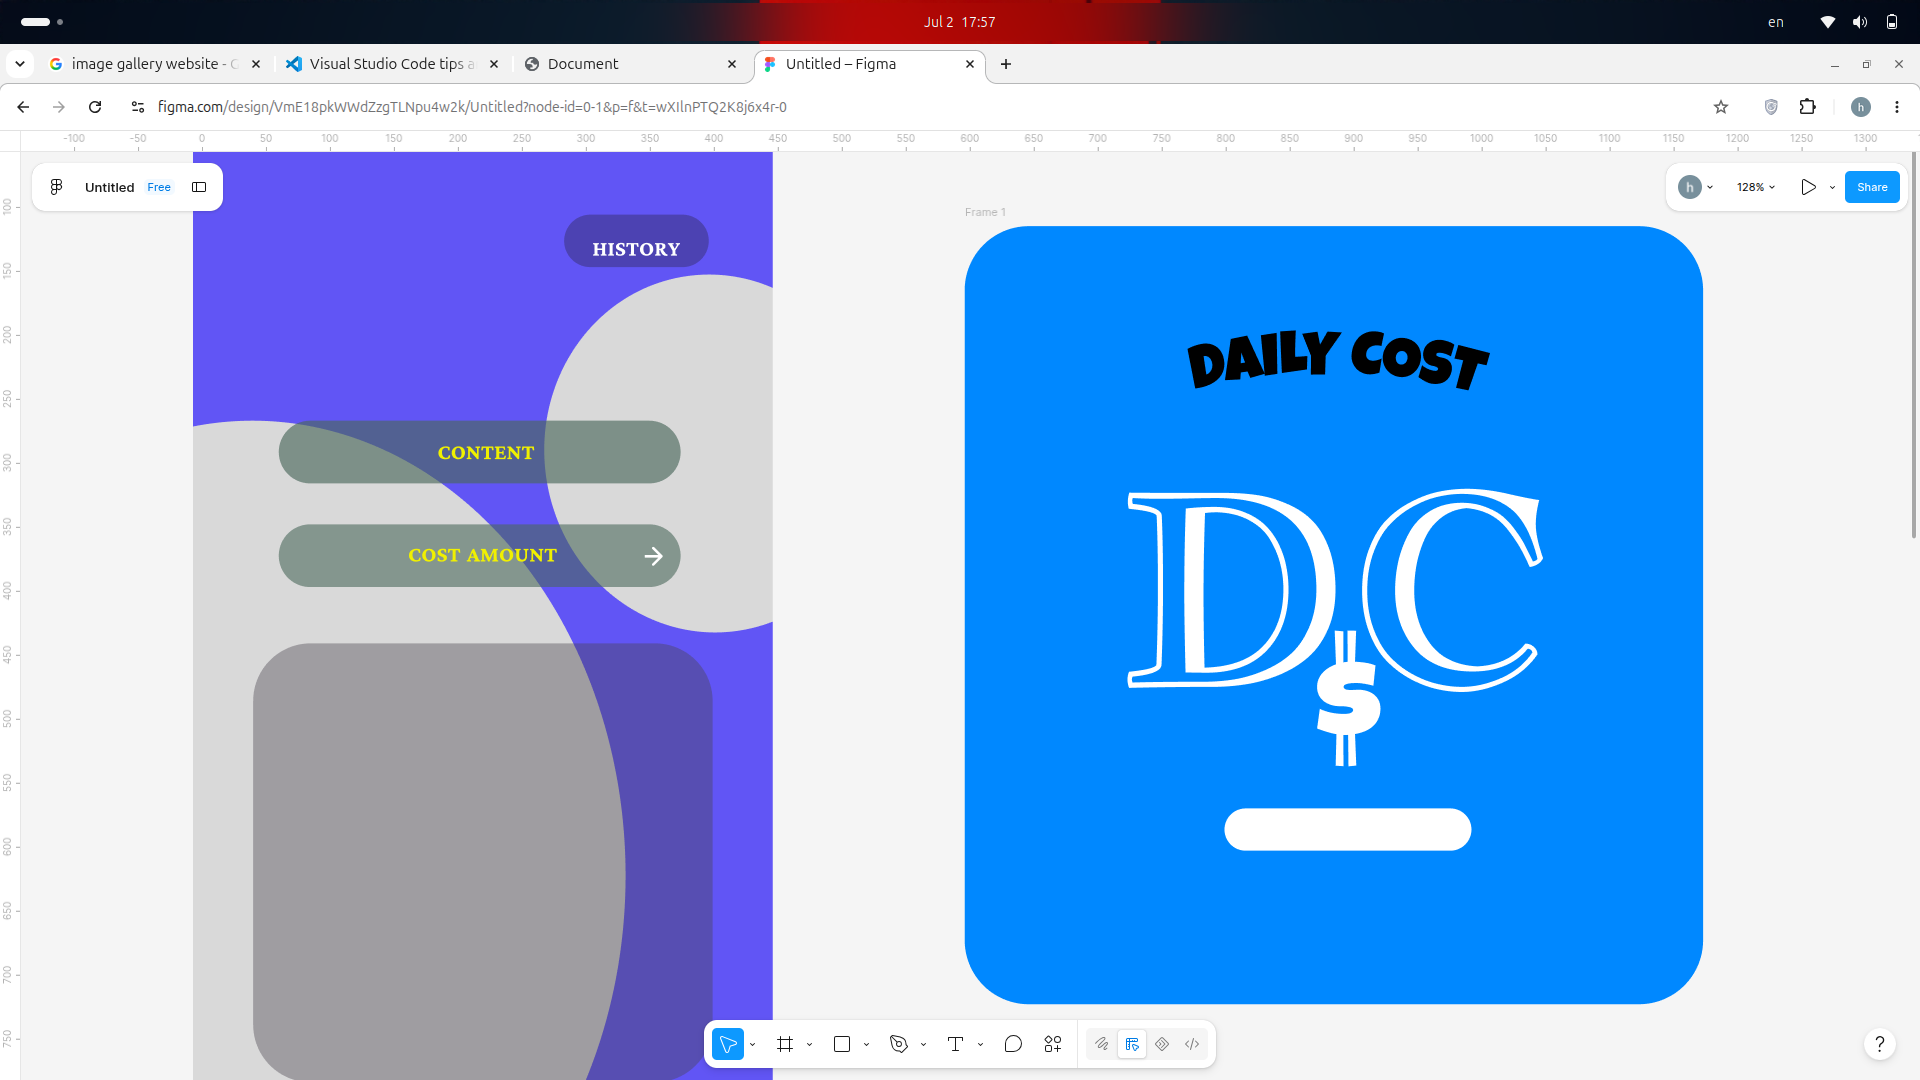Image resolution: width=1920 pixels, height=1080 pixels.
Task: Select the white rounded bar shape
Action: (x=1348, y=830)
